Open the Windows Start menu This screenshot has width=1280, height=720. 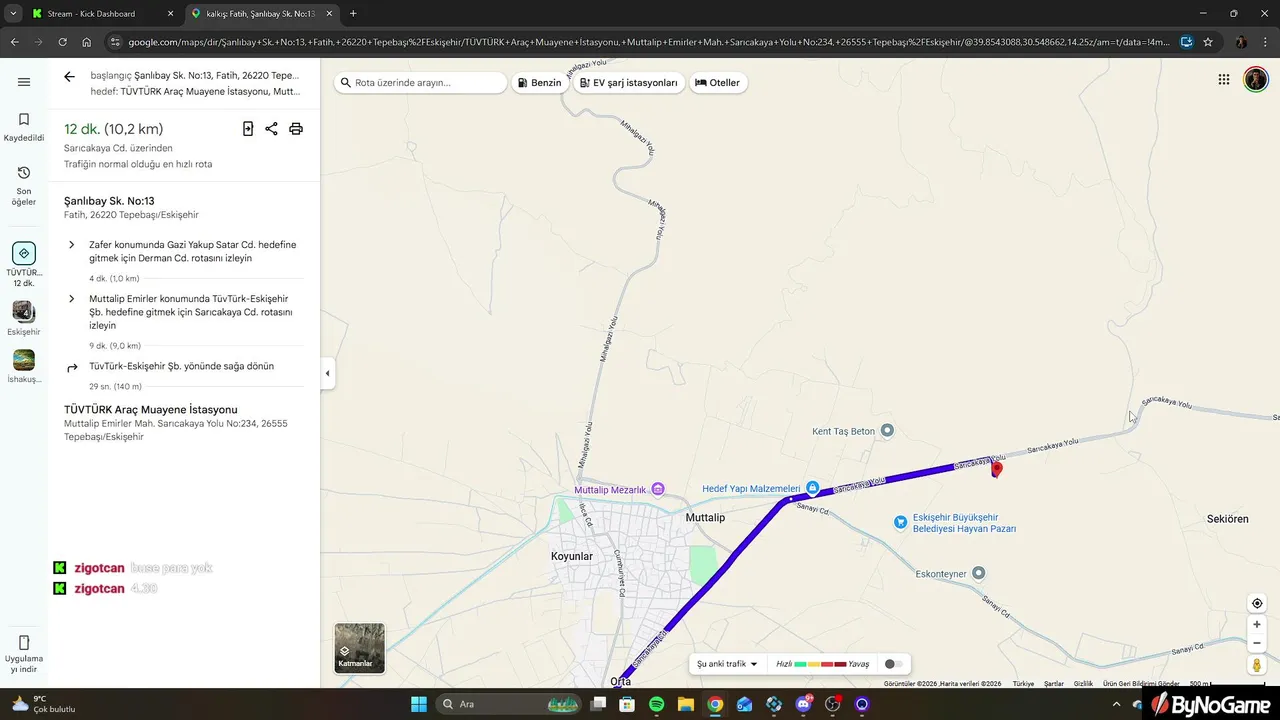click(x=419, y=704)
